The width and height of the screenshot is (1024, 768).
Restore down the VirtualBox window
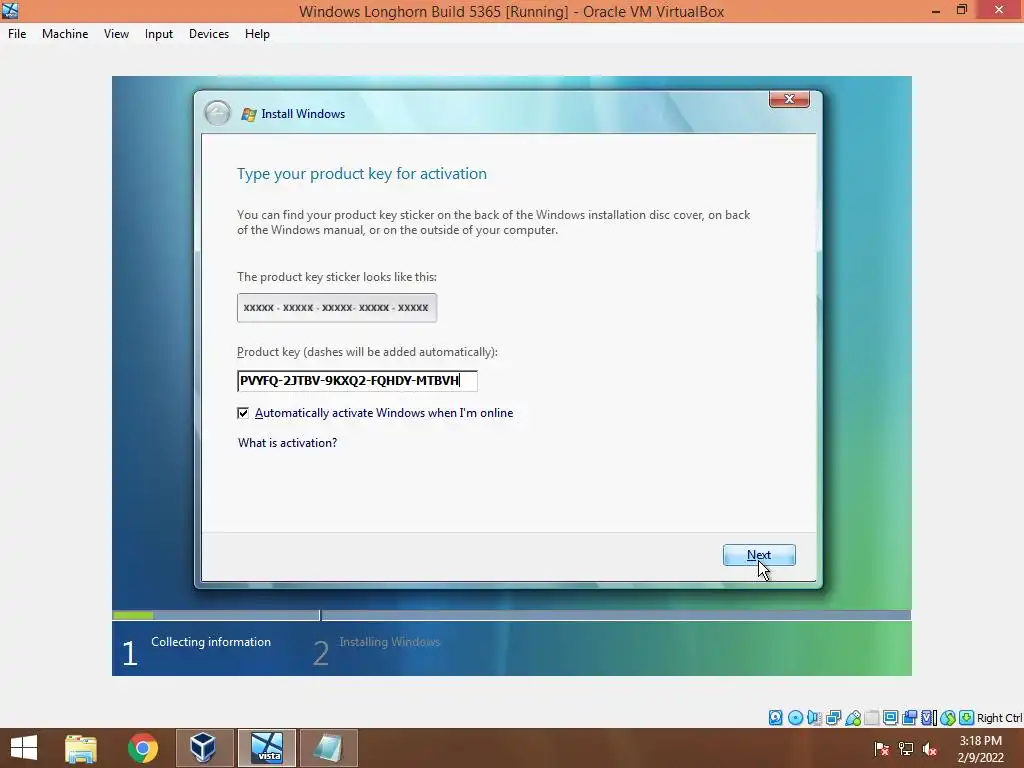[x=962, y=10]
